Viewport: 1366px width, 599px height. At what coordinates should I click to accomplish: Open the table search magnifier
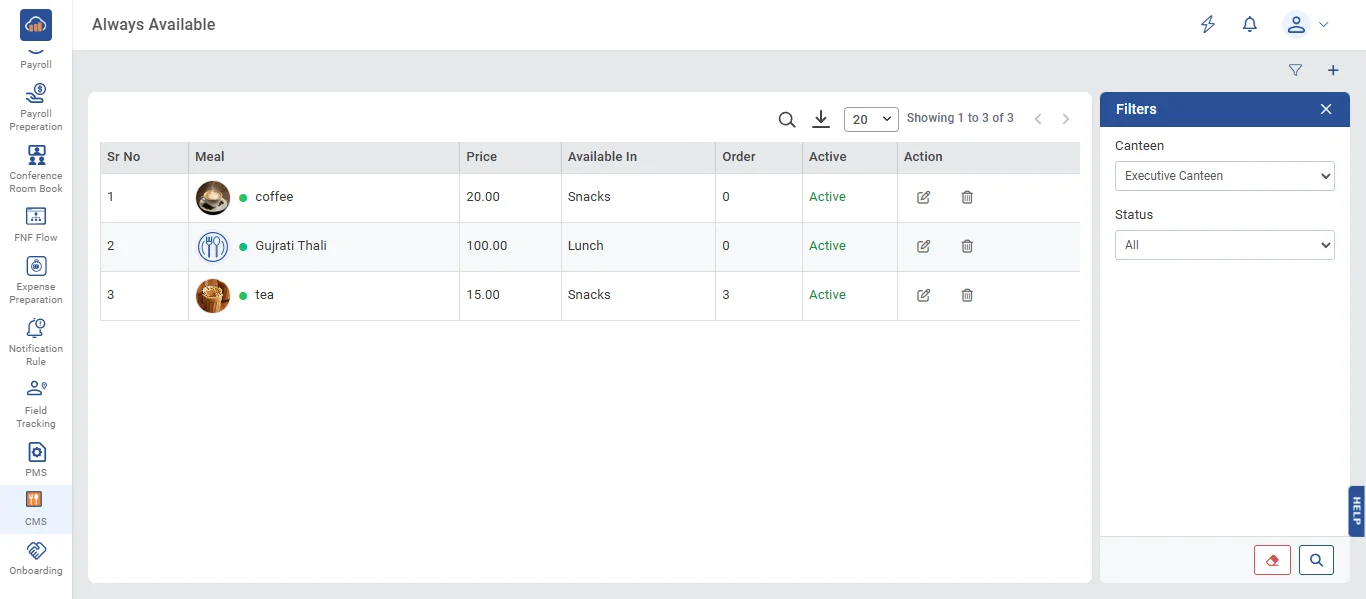[787, 119]
